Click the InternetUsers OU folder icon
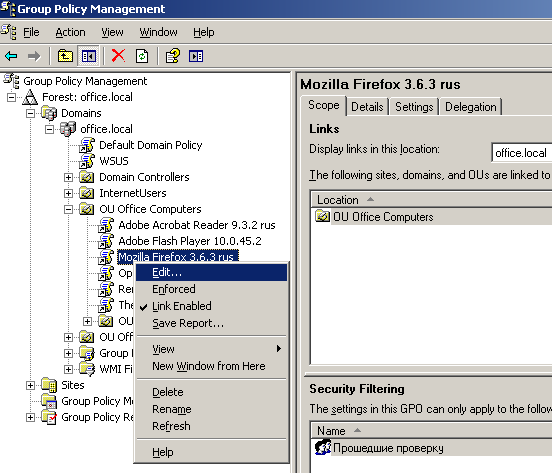Screen dimensions: 552x473 click(87, 193)
